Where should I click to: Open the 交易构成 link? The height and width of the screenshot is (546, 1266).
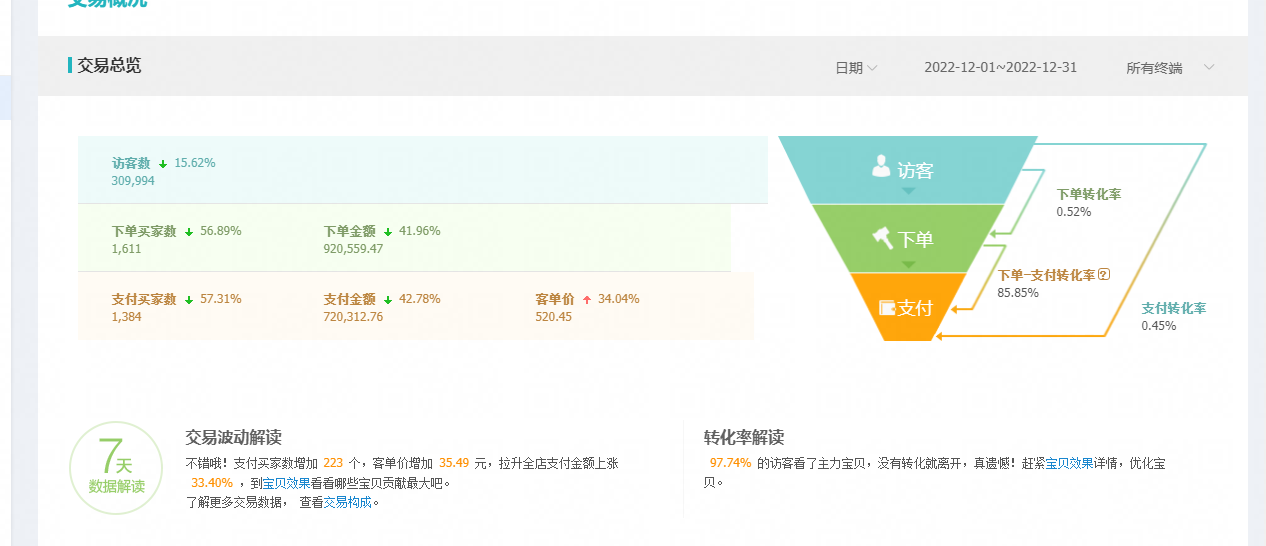[x=347, y=503]
